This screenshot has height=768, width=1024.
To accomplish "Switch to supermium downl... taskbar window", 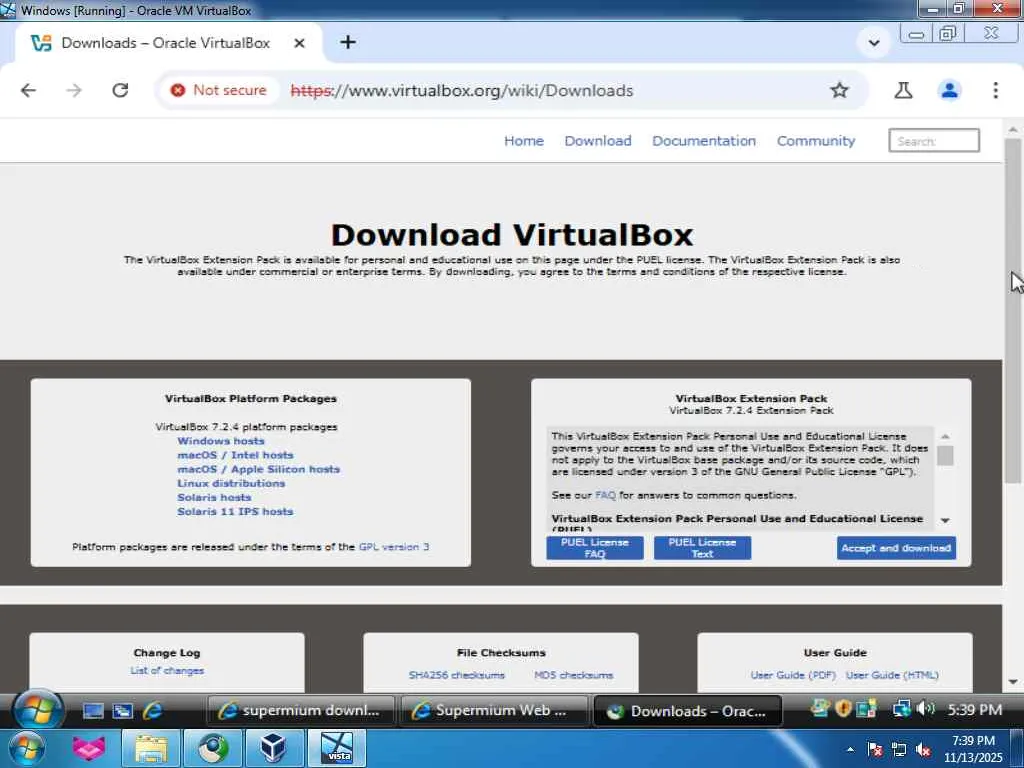I will pos(301,711).
